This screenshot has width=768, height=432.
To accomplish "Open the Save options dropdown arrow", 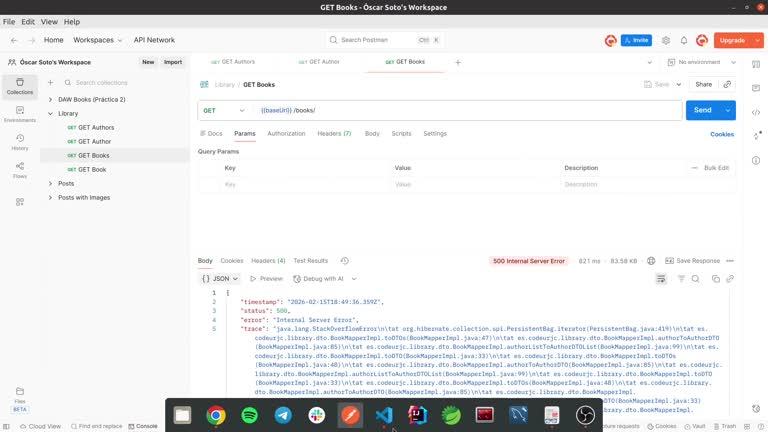I will [x=679, y=84].
